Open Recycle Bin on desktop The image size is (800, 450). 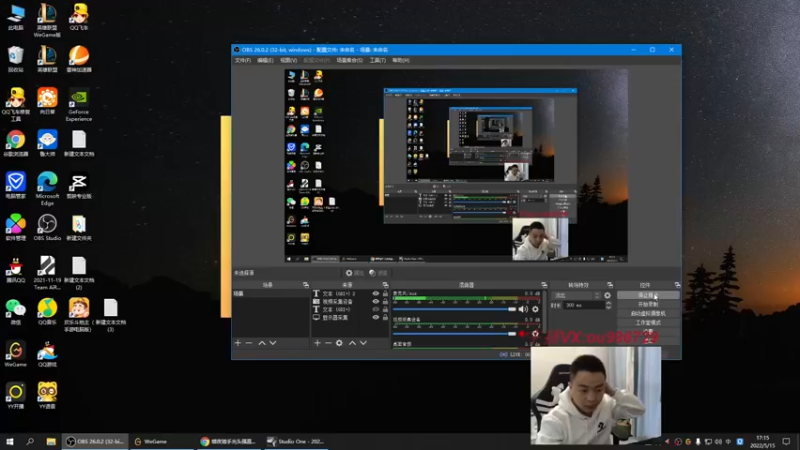pyautogui.click(x=15, y=59)
